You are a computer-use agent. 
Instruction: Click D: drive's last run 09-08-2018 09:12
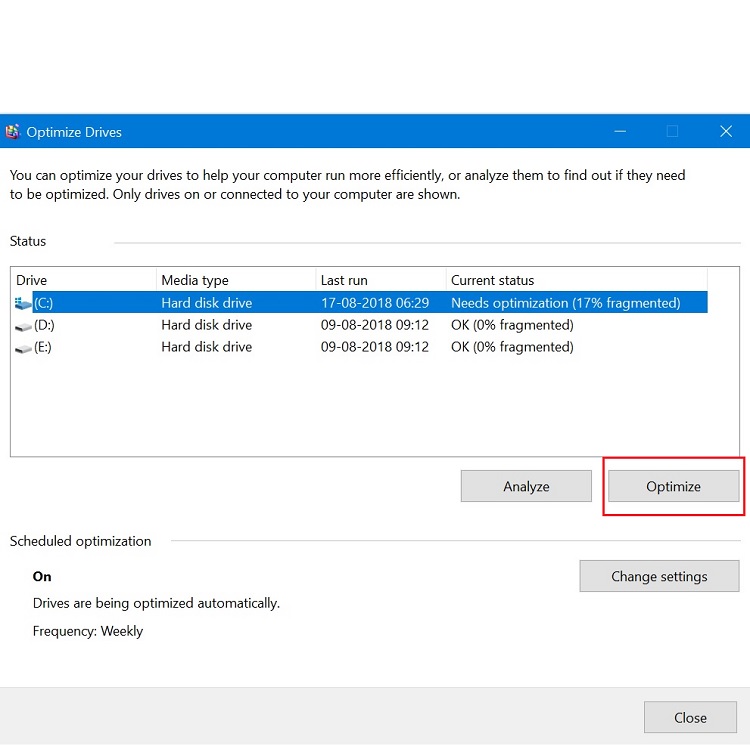pos(375,325)
